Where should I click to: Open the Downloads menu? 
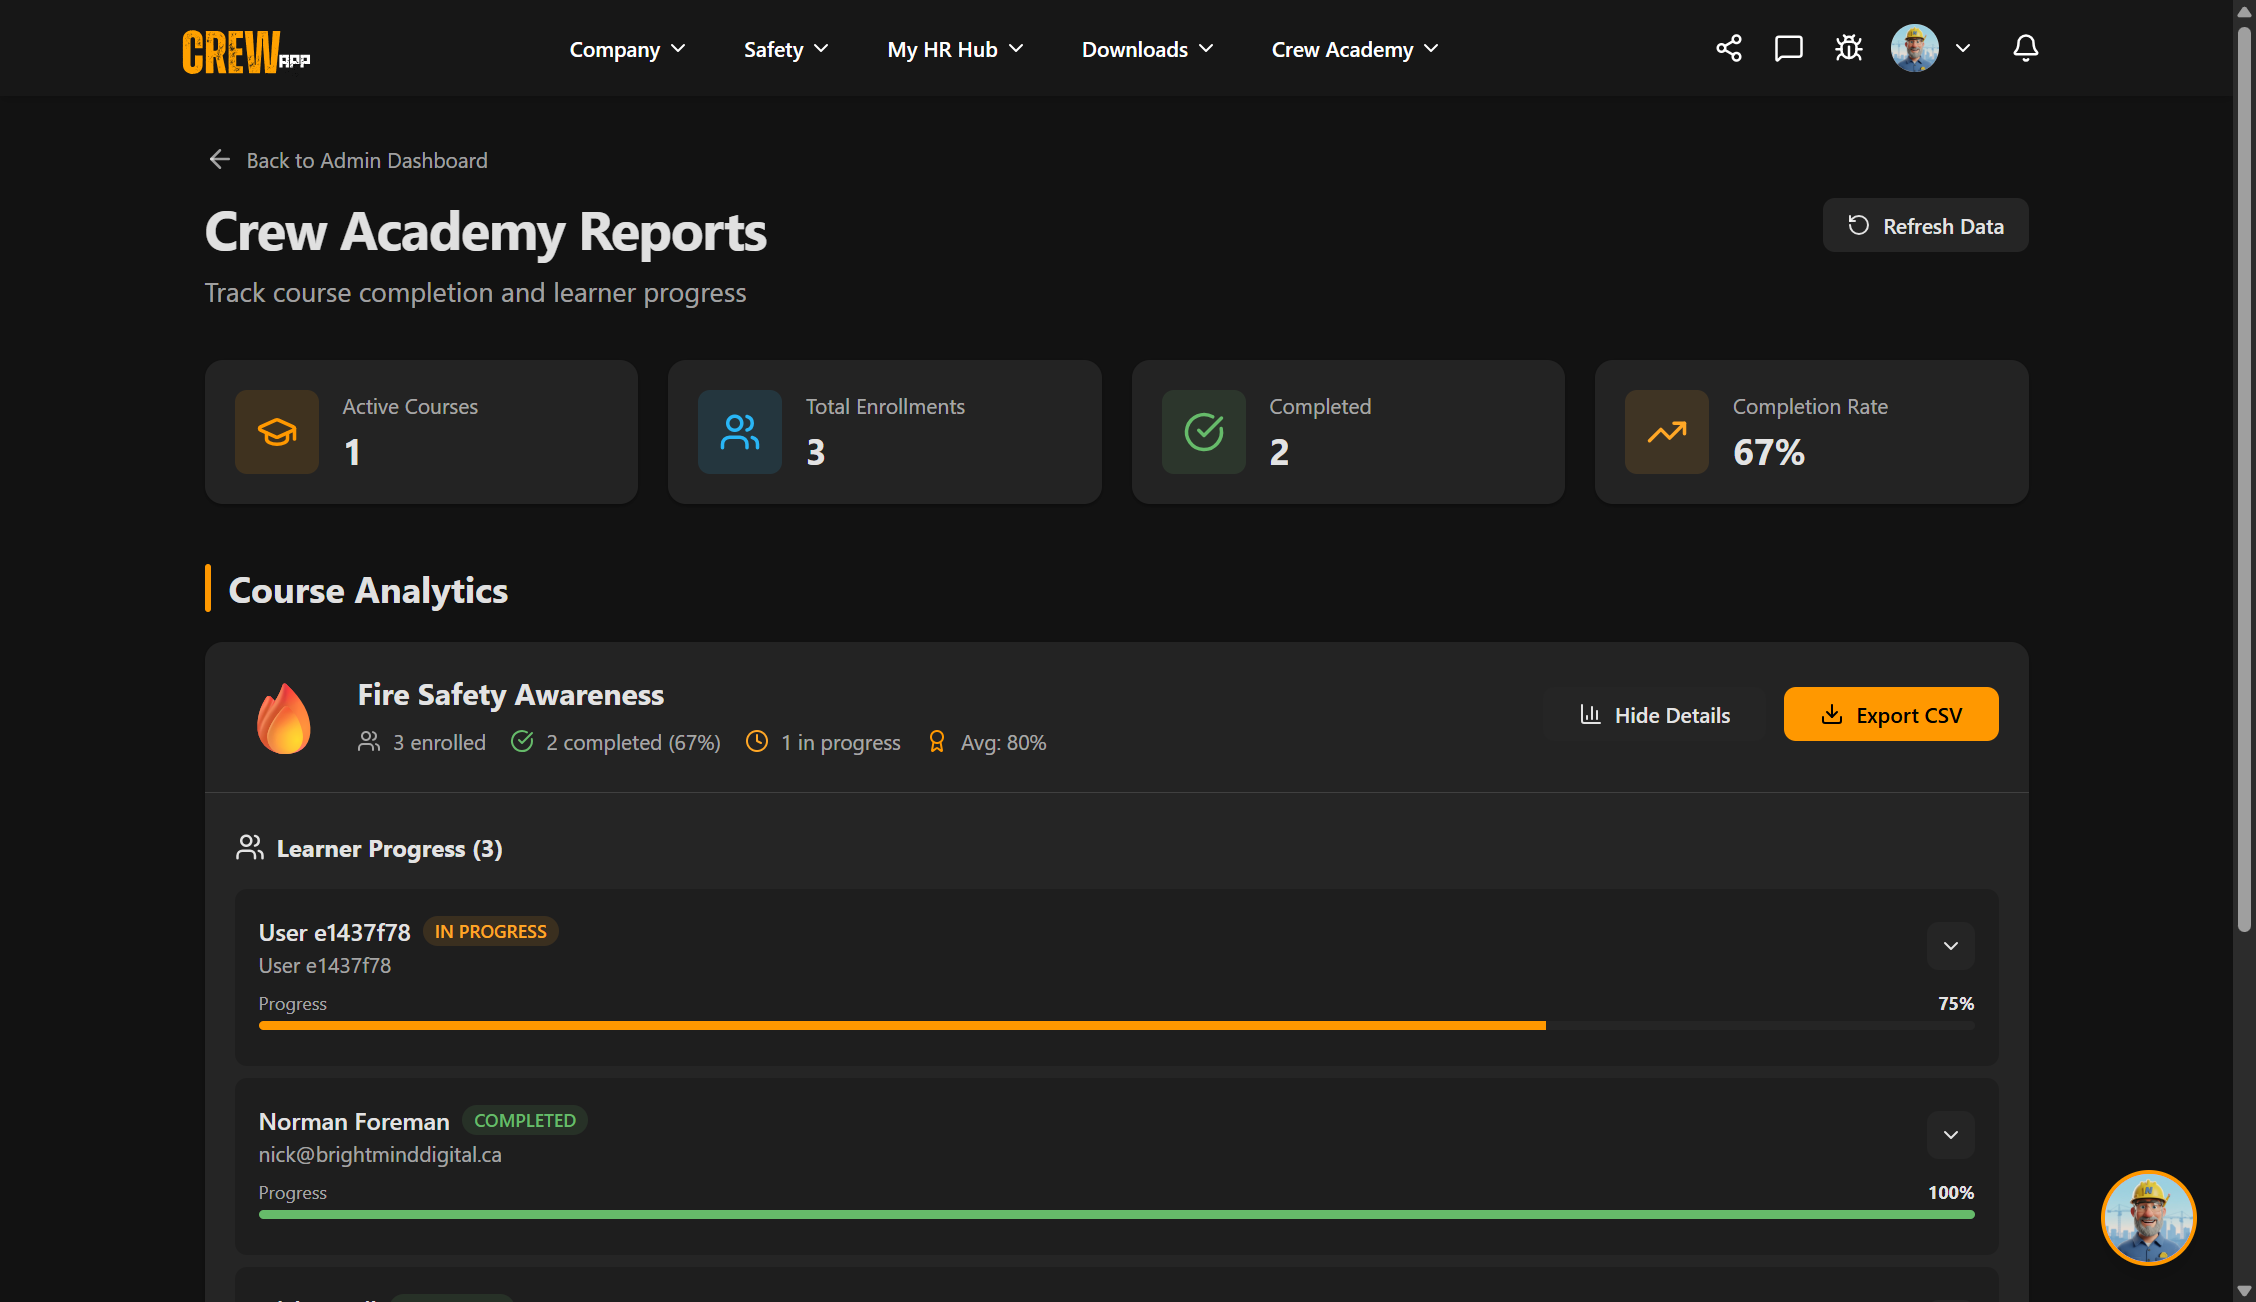1146,48
